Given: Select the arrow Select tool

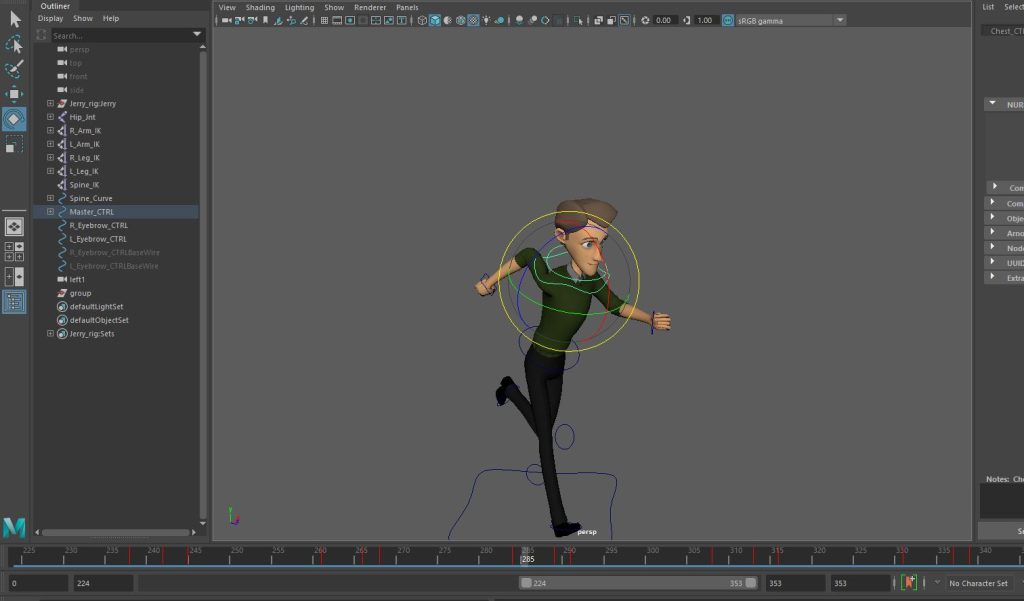Looking at the screenshot, I should (14, 19).
